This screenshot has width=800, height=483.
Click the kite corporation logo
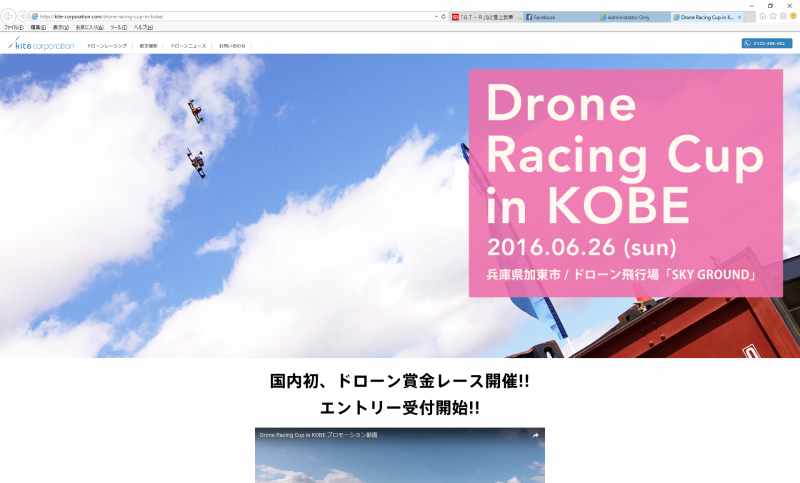point(40,45)
